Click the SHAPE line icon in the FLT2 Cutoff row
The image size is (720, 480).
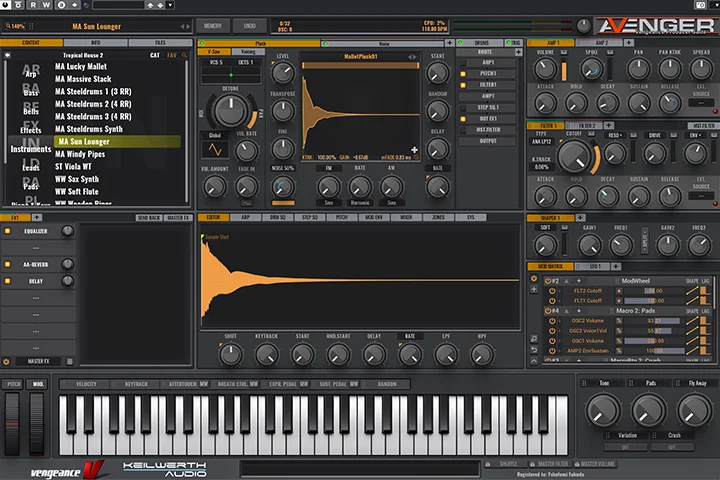click(x=692, y=291)
